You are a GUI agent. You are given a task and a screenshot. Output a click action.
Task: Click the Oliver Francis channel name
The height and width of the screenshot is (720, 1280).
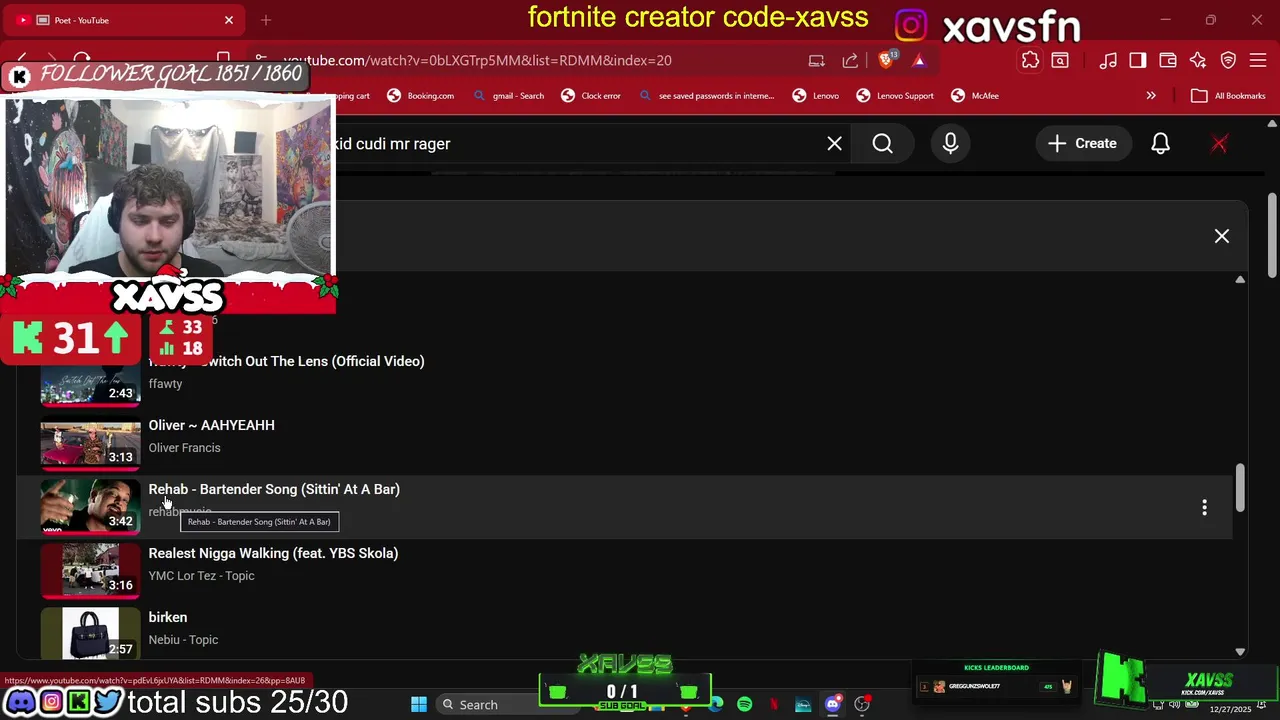[184, 448]
